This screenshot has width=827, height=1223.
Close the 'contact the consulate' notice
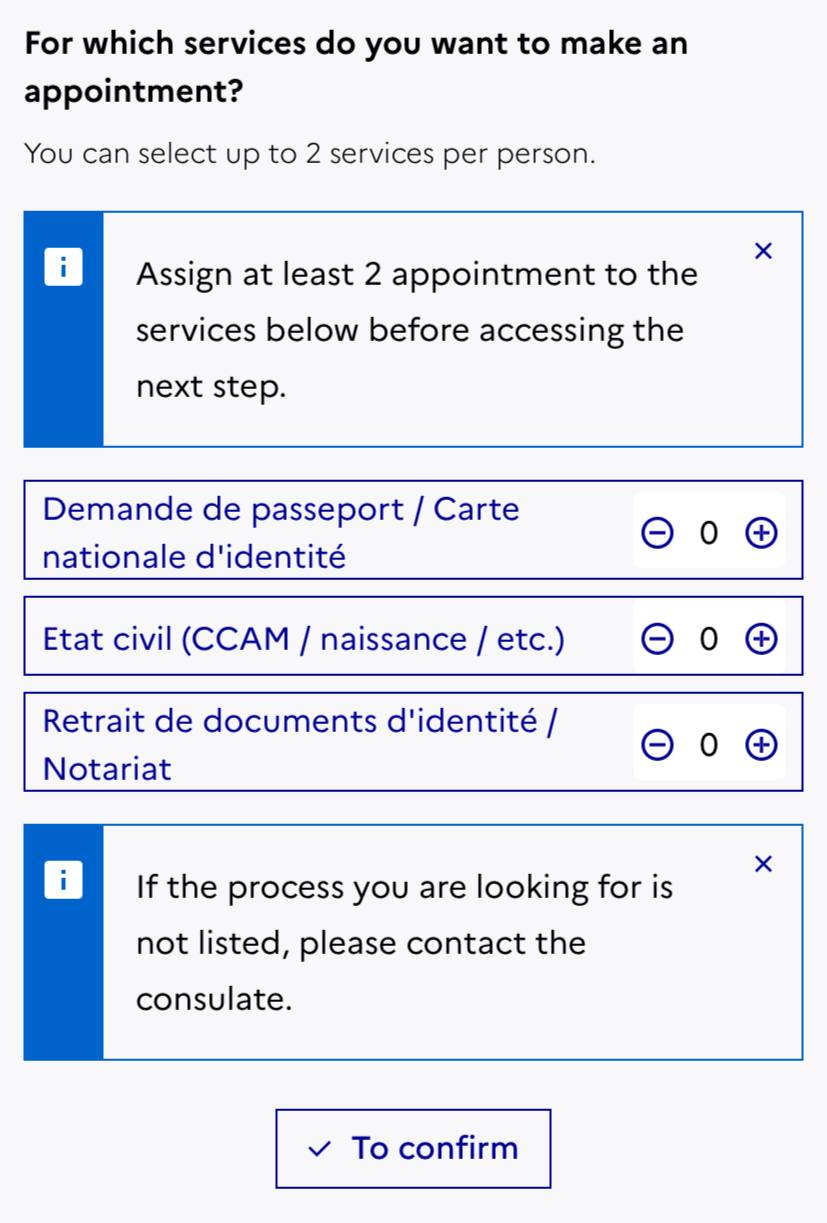click(x=763, y=864)
